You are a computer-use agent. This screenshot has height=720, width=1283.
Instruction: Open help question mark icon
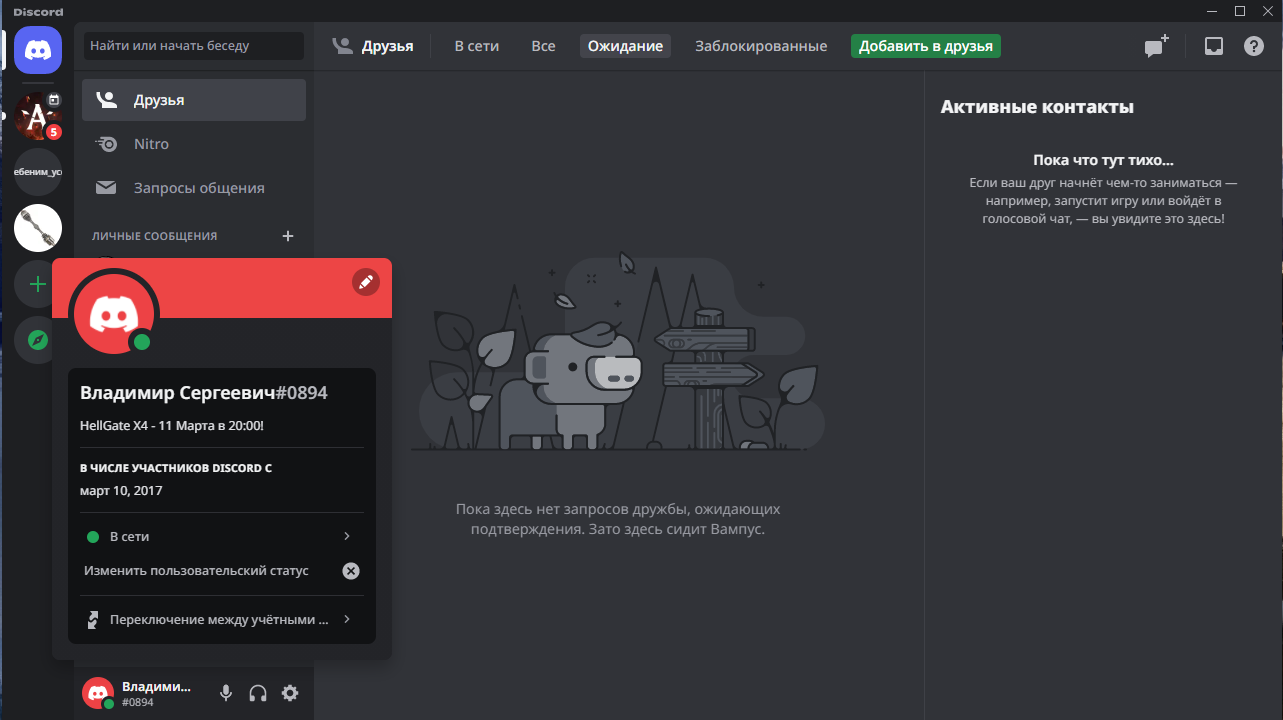click(x=1254, y=46)
